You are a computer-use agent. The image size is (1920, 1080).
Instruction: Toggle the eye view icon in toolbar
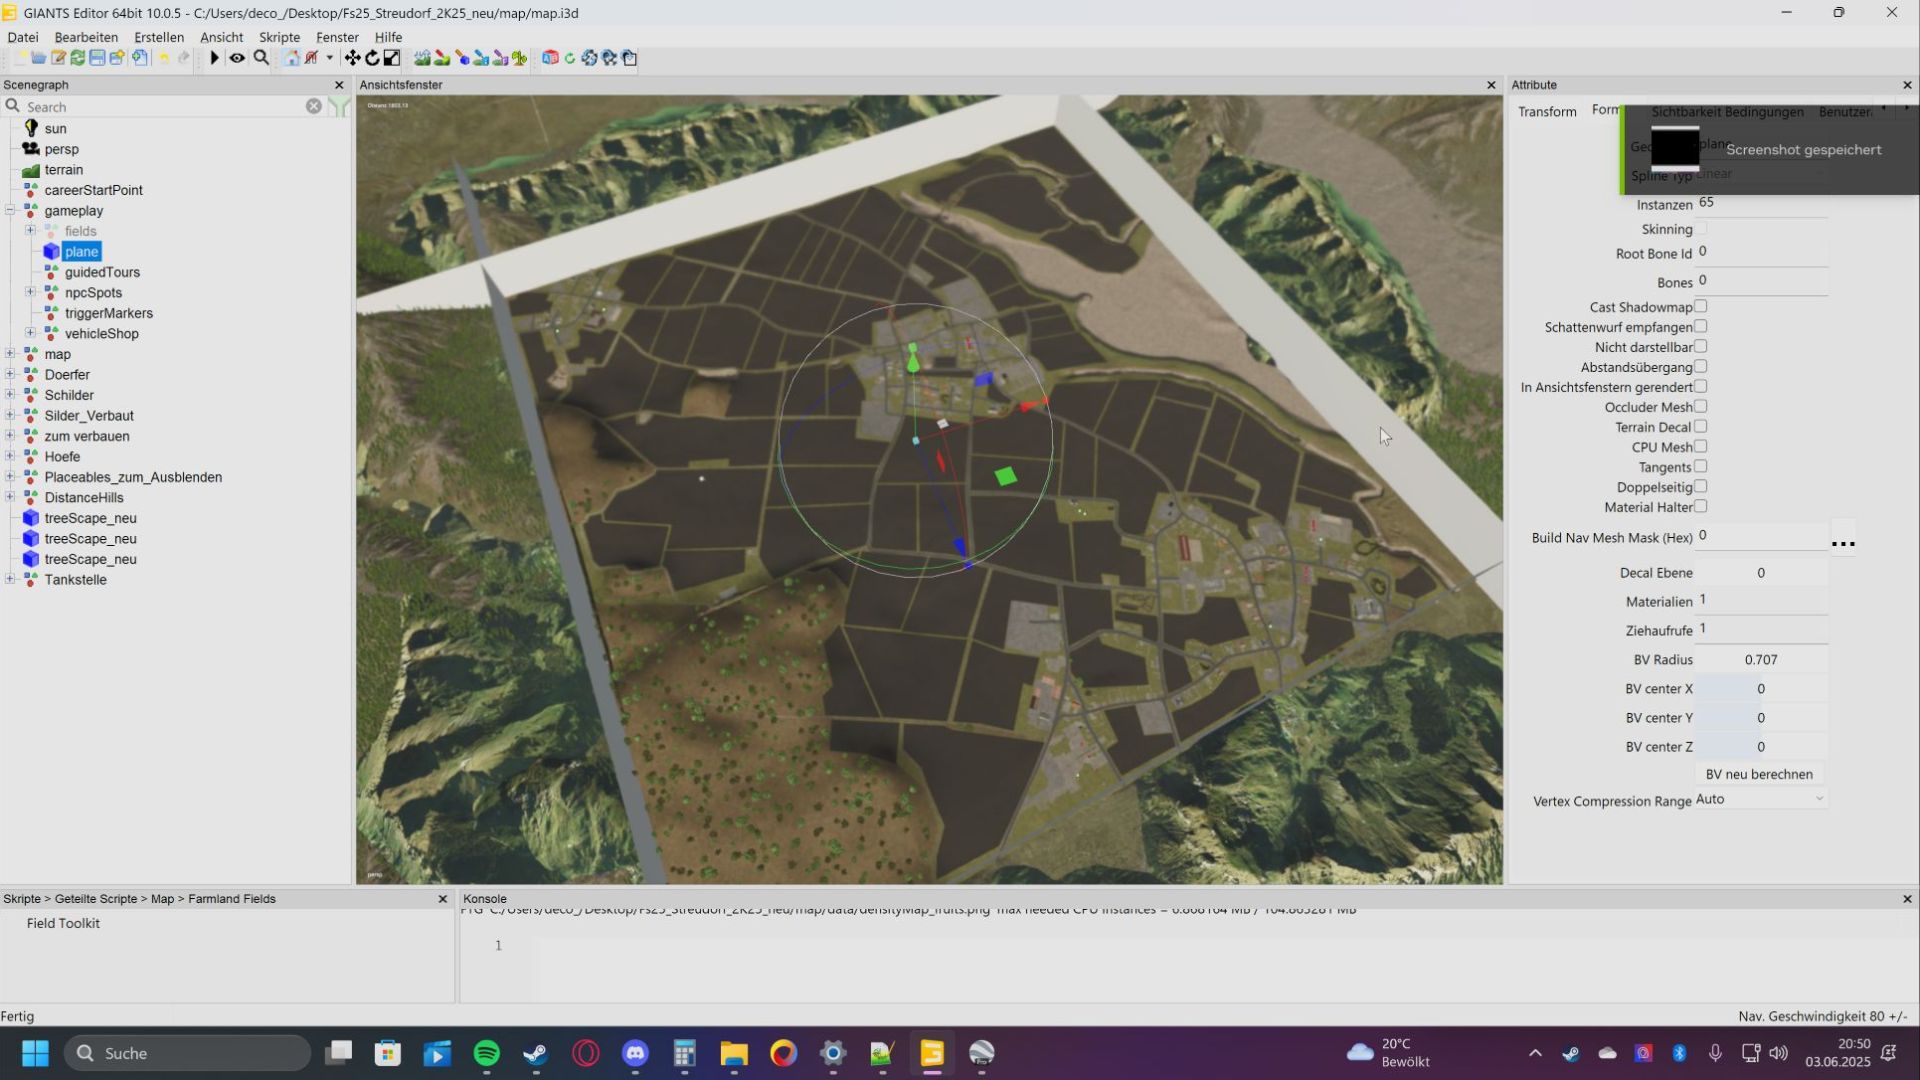pyautogui.click(x=237, y=58)
